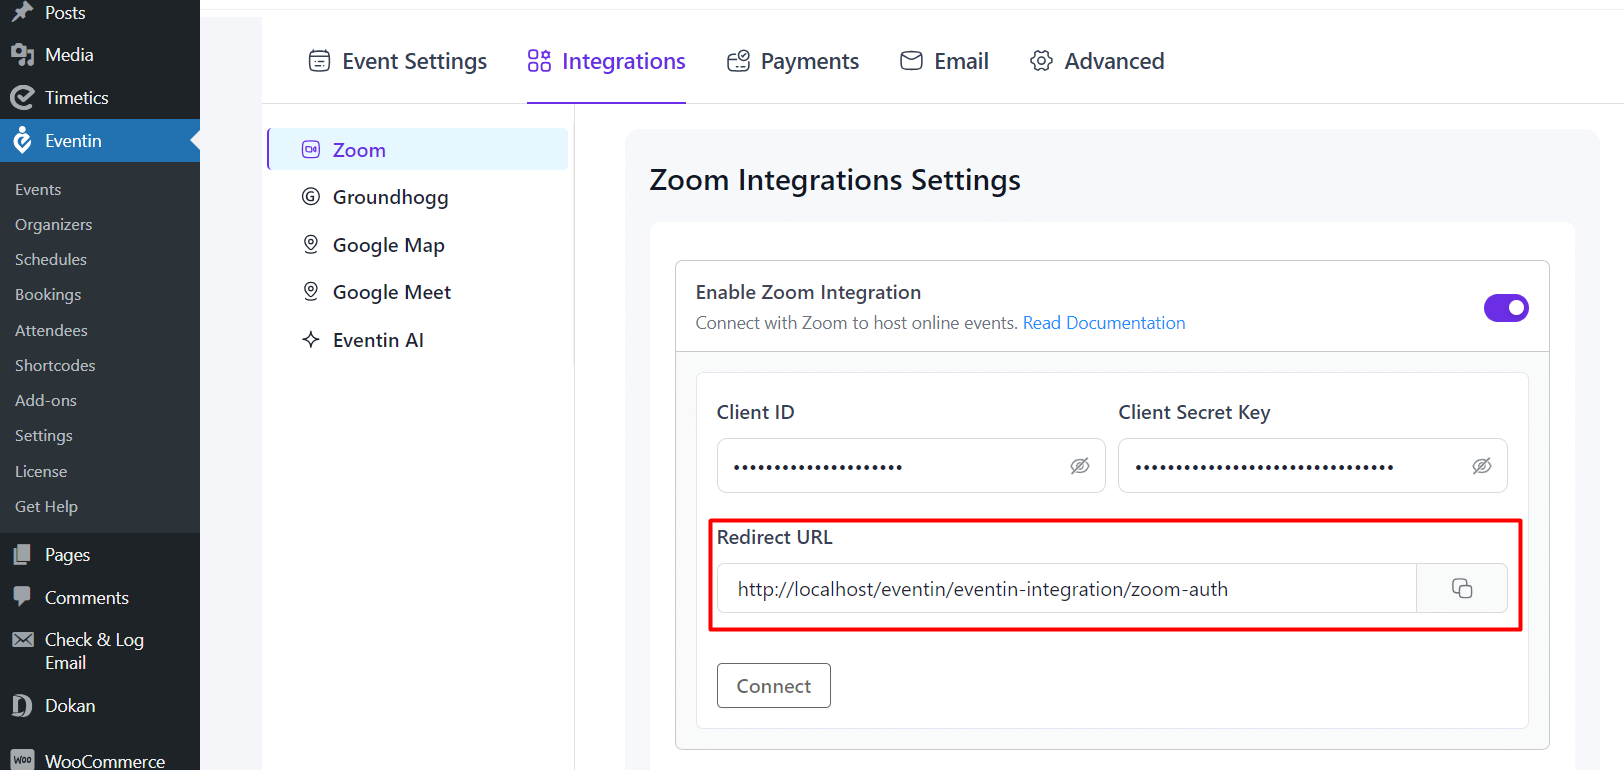This screenshot has width=1624, height=770.
Task: Click the Comments bubble icon
Action: [22, 596]
